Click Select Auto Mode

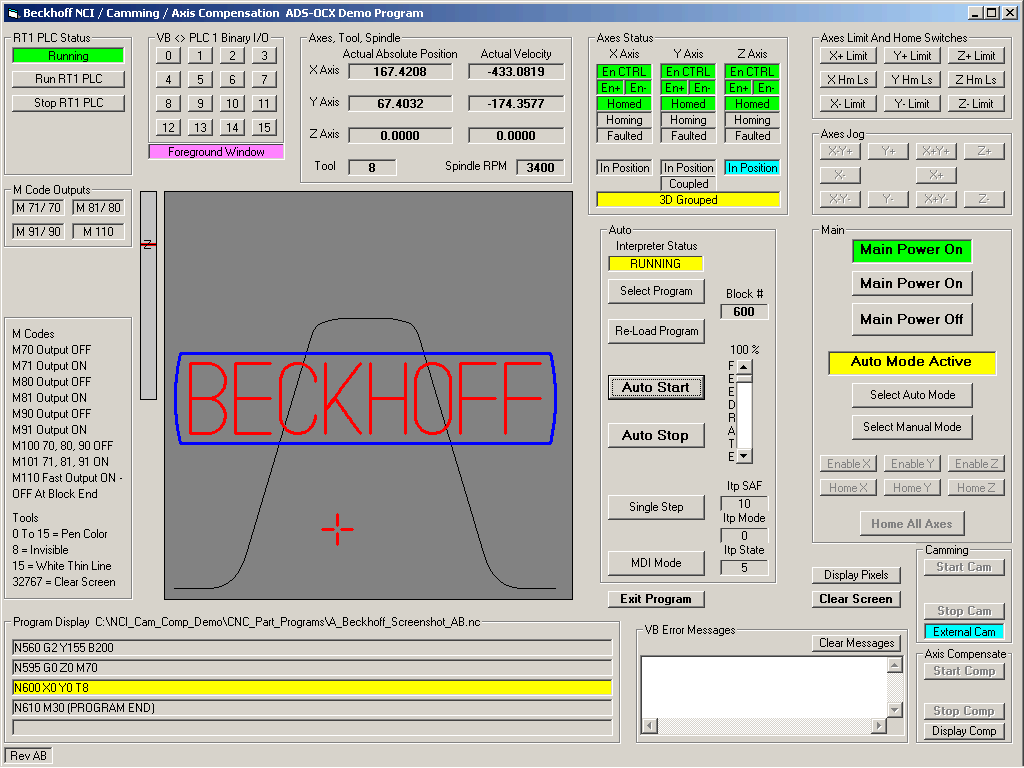pyautogui.click(x=912, y=395)
